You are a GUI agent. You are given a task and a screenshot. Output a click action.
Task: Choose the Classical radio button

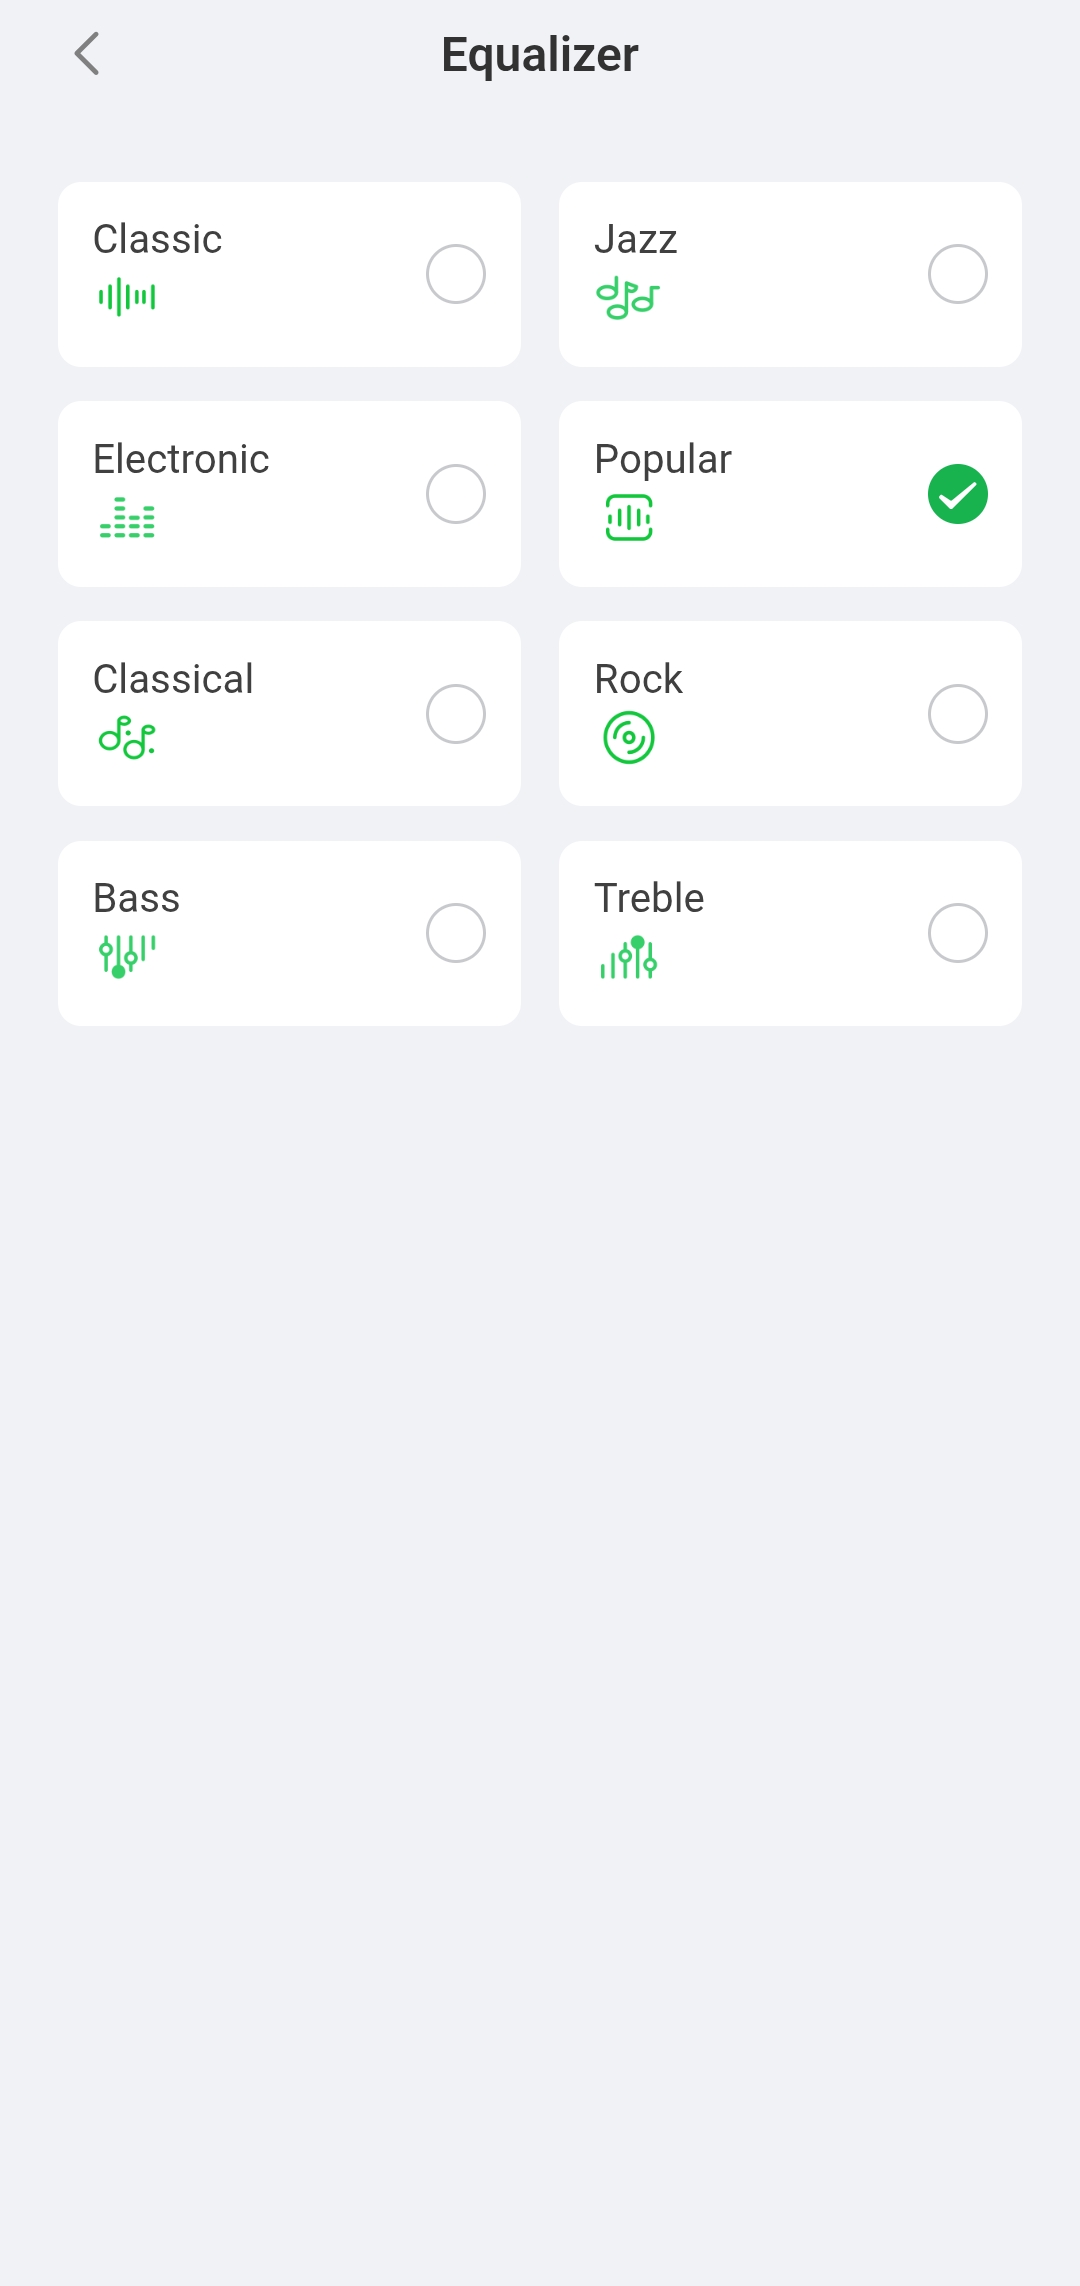coord(456,714)
